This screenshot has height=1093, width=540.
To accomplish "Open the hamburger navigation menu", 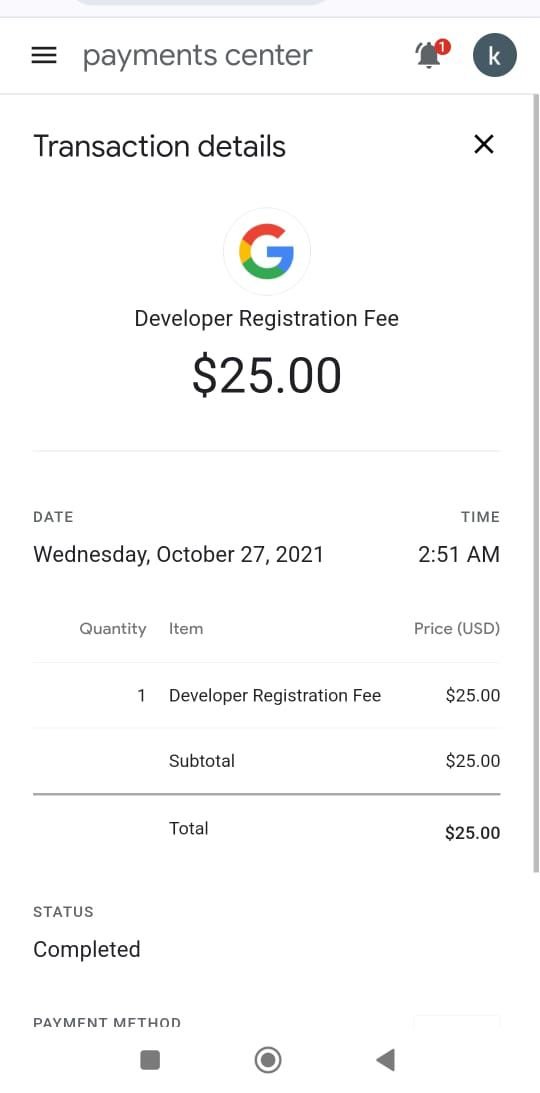I will coord(44,55).
